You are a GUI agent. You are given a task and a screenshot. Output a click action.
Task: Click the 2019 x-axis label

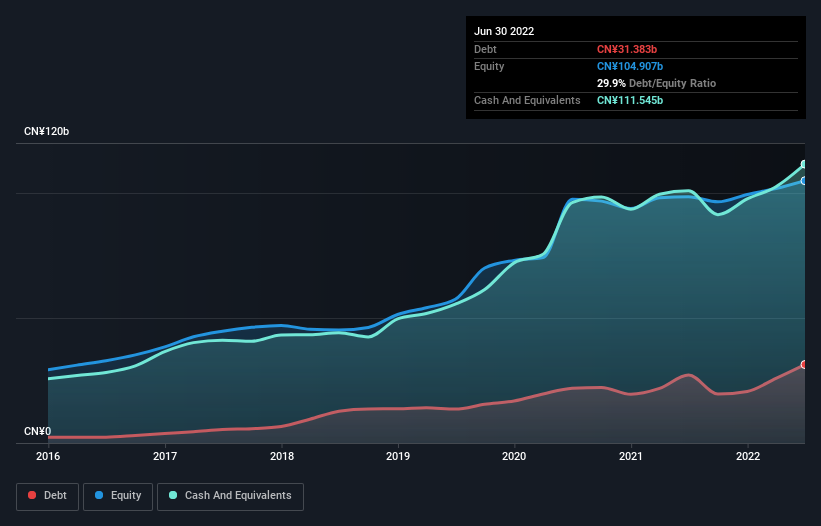click(x=398, y=456)
